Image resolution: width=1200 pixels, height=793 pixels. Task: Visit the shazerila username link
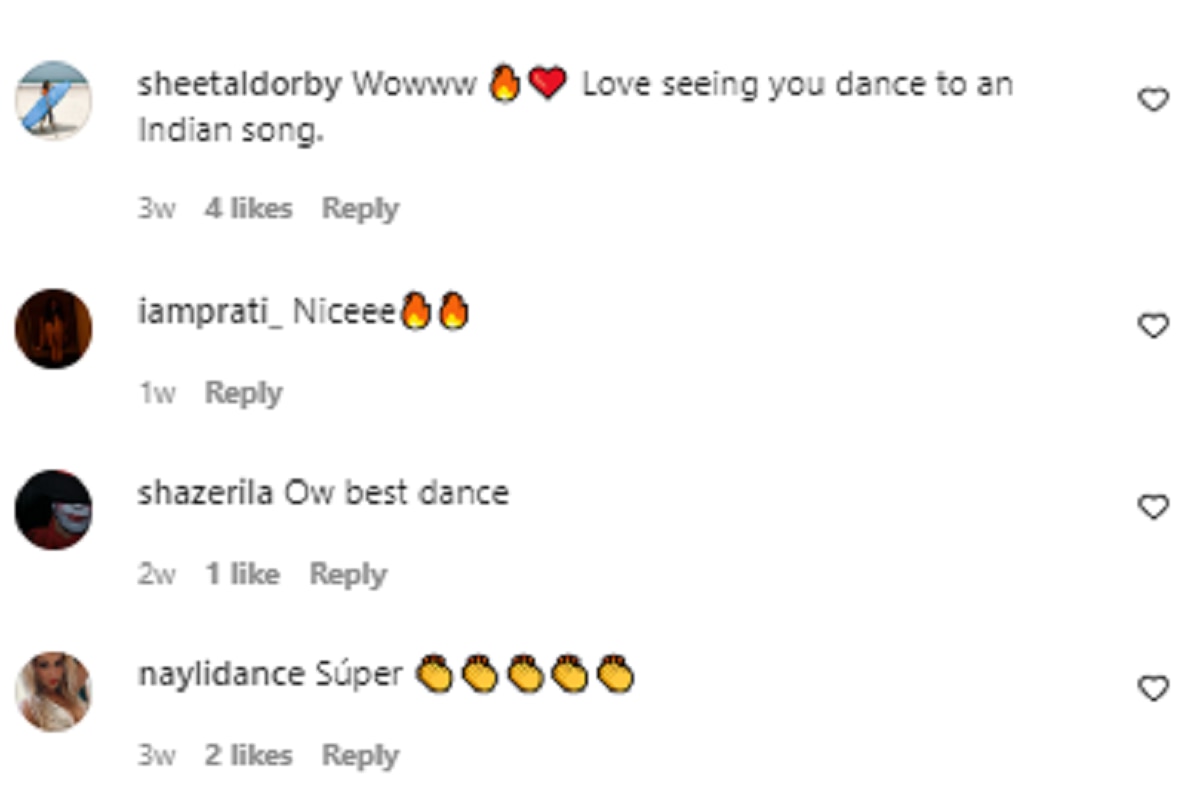pos(205,493)
